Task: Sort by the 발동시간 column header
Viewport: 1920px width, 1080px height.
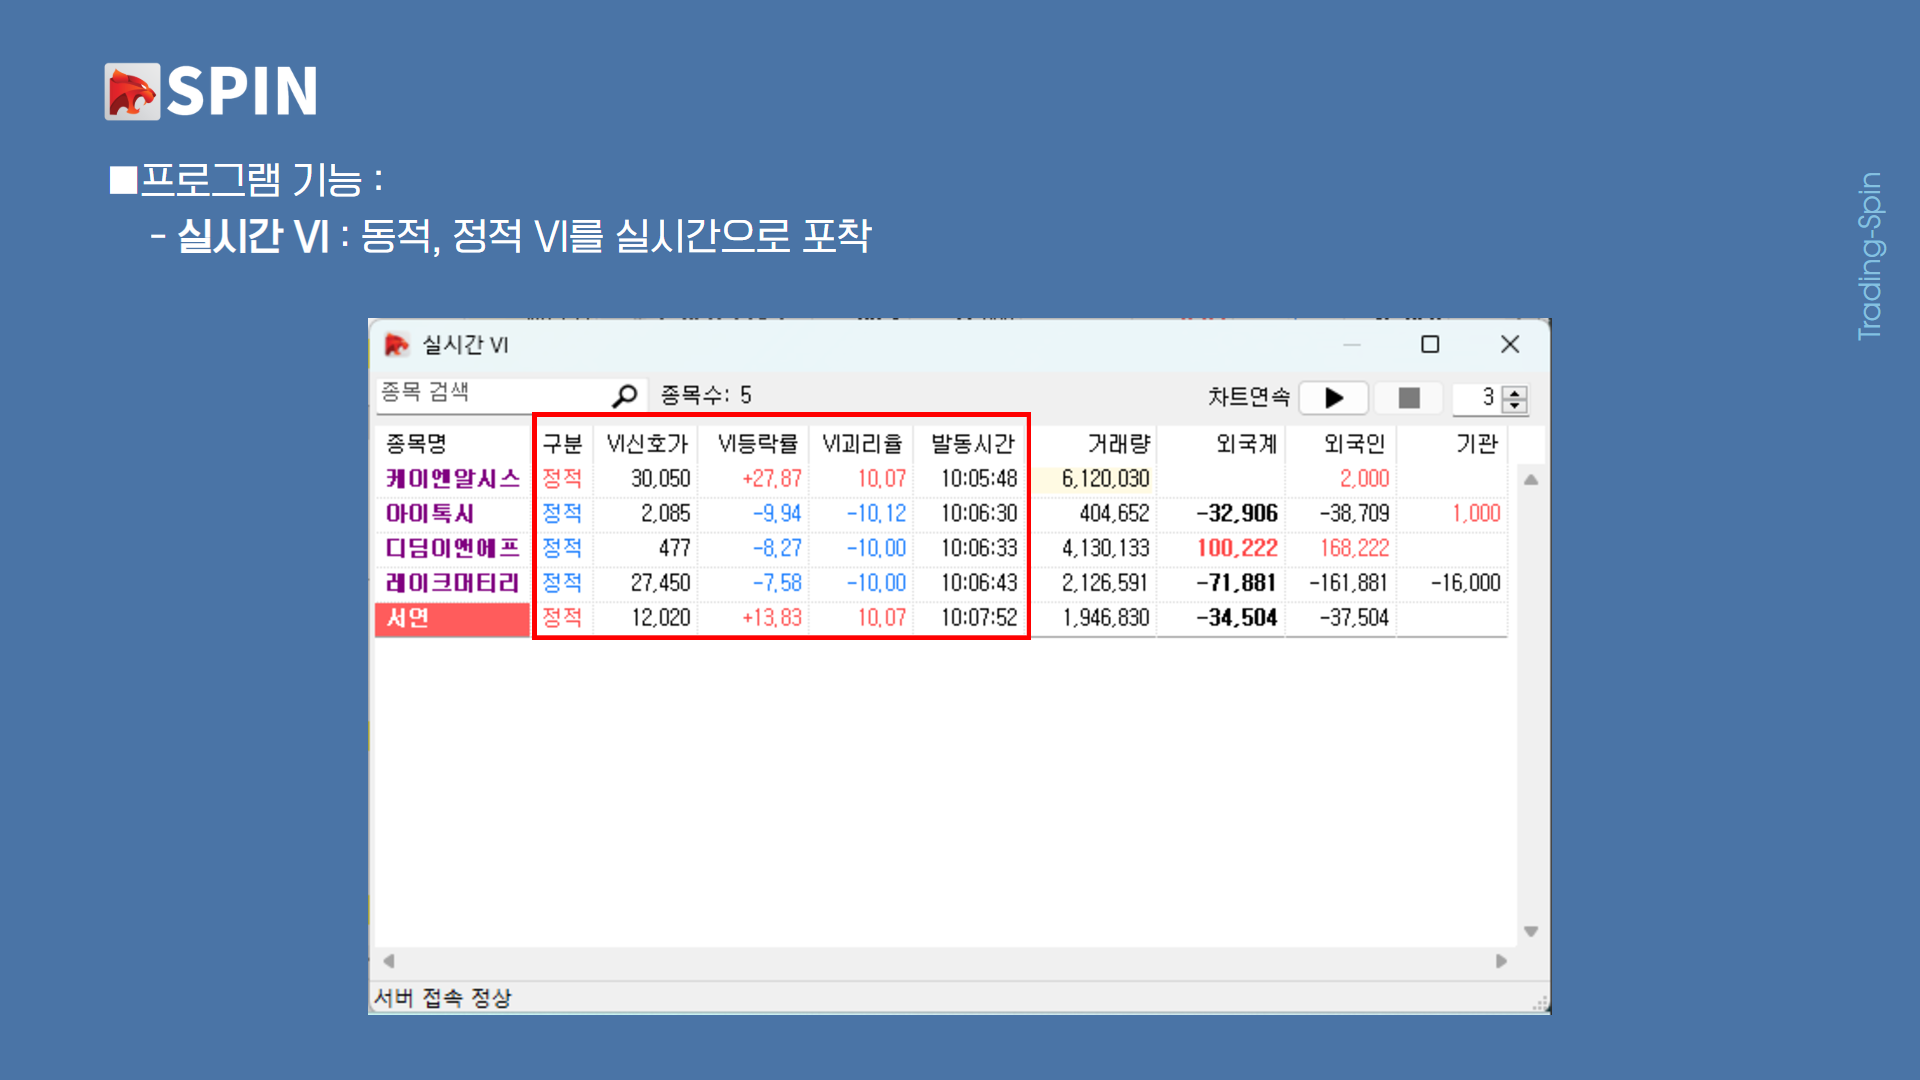Action: click(971, 443)
